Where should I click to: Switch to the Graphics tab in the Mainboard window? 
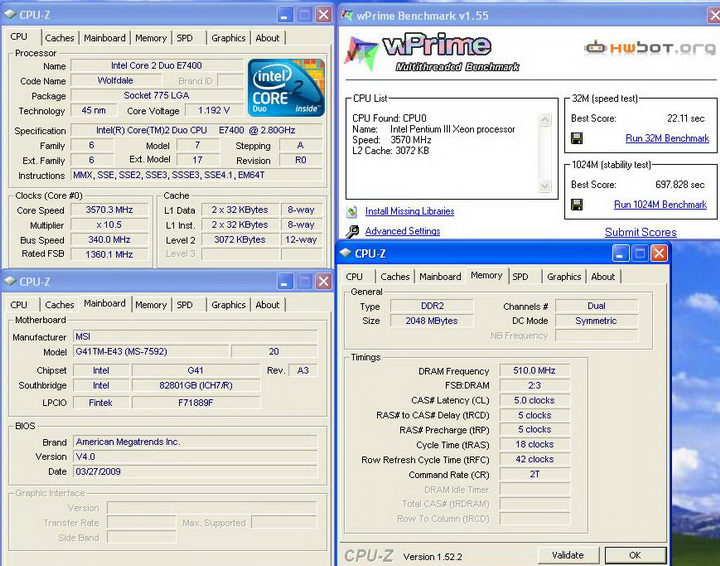coord(228,305)
